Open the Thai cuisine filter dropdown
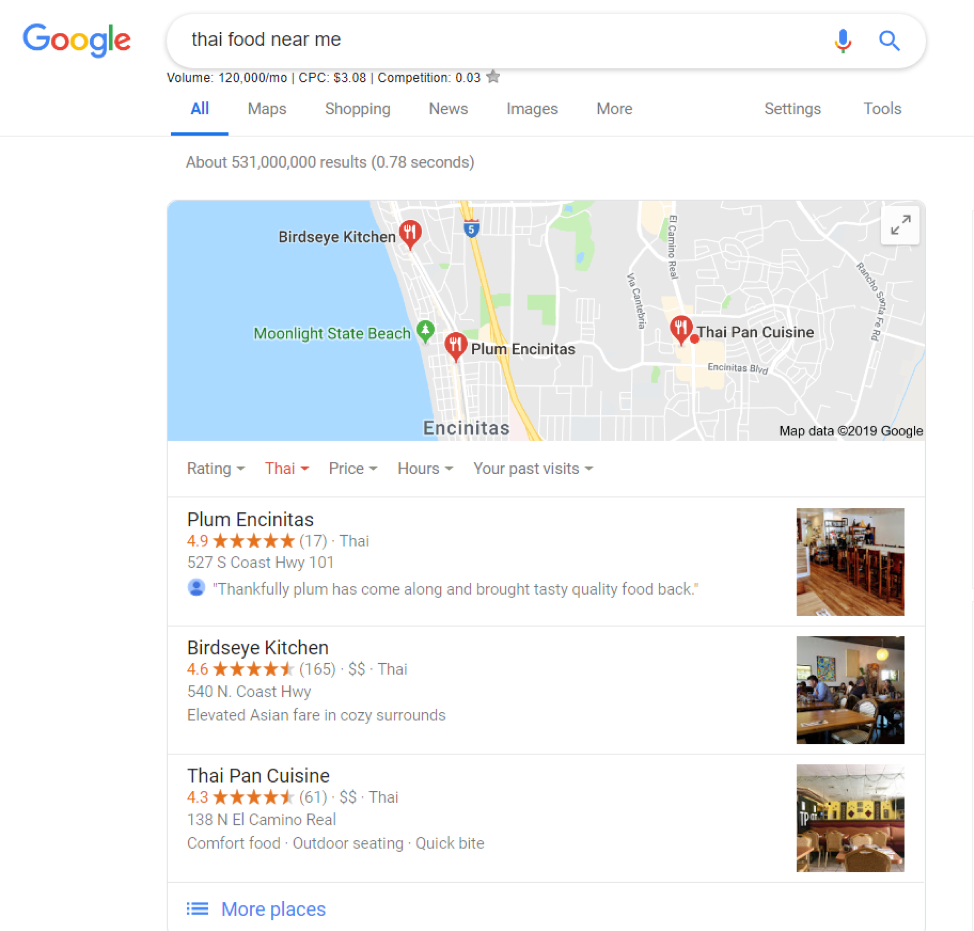 (x=287, y=468)
